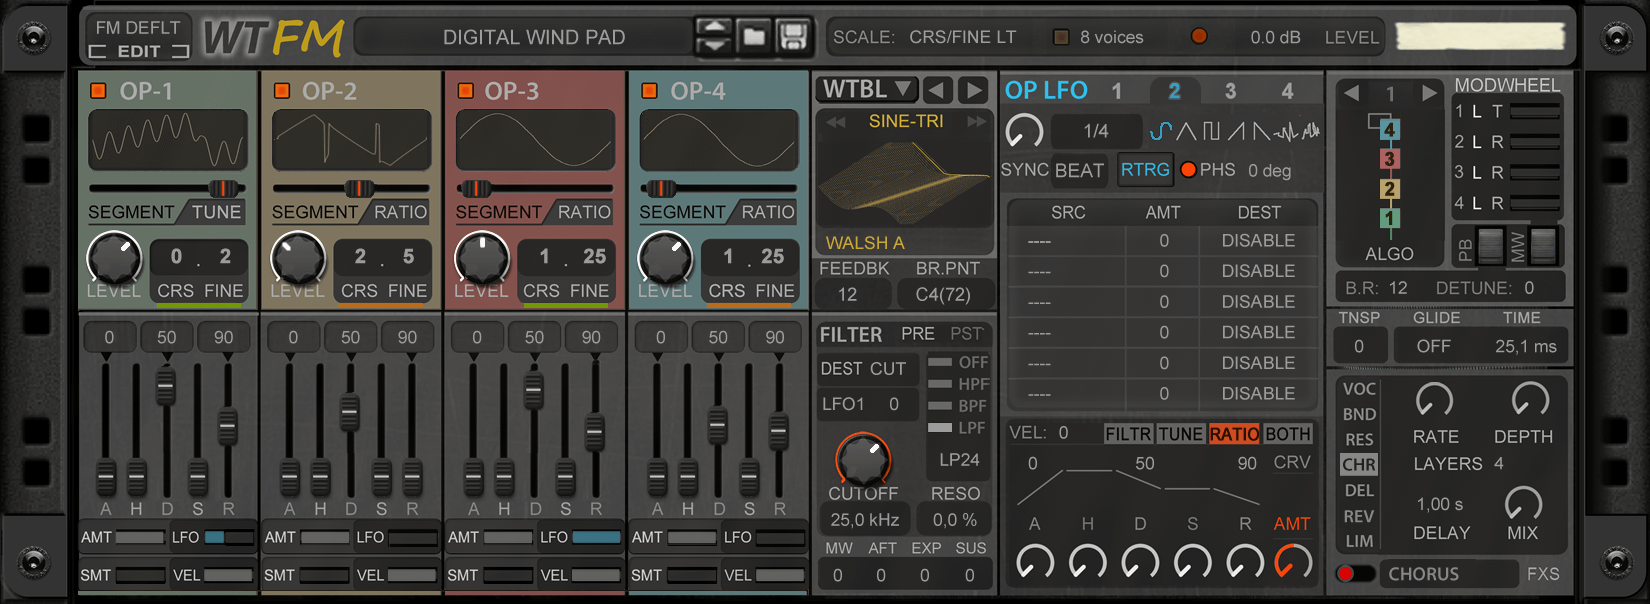Toggle OP-1 operator on/off
This screenshot has height=604, width=1650.
click(x=98, y=91)
